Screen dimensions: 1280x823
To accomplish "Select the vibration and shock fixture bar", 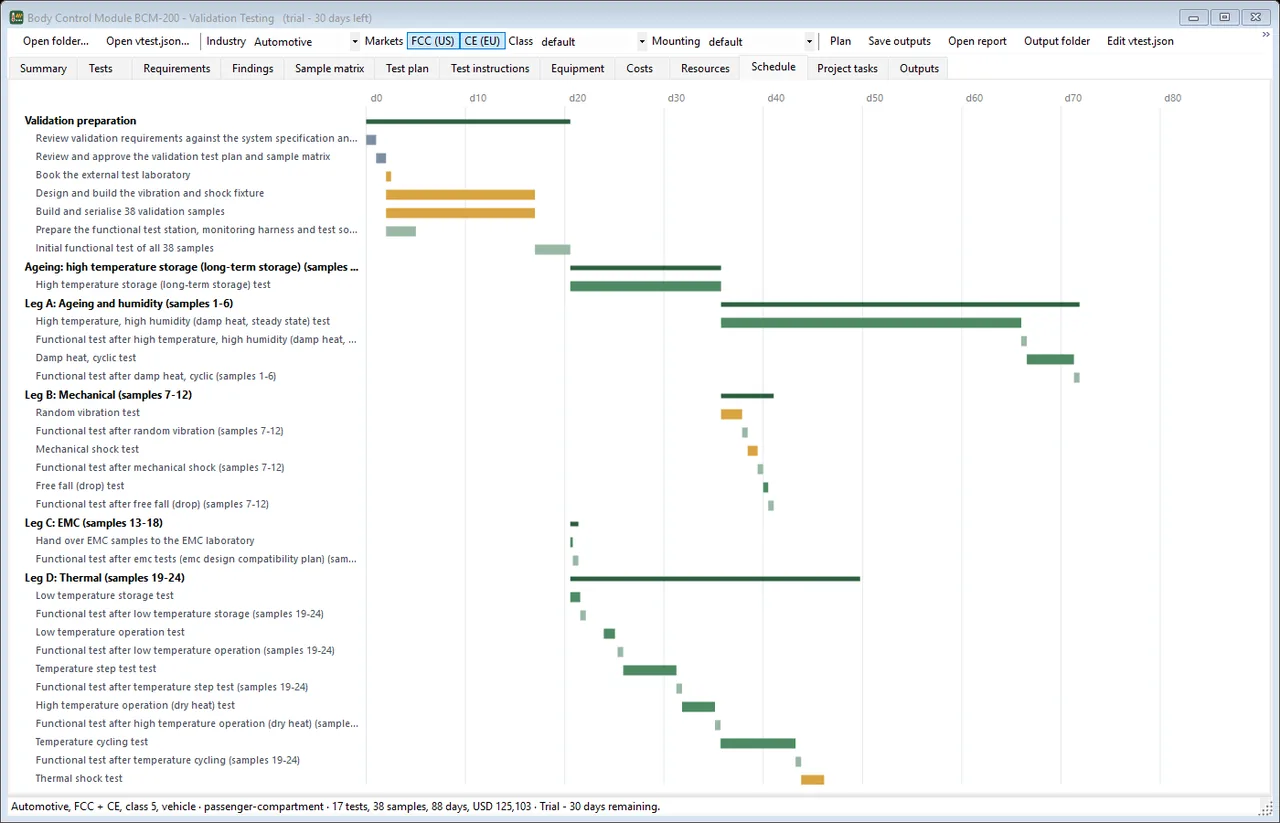I will tap(460, 194).
